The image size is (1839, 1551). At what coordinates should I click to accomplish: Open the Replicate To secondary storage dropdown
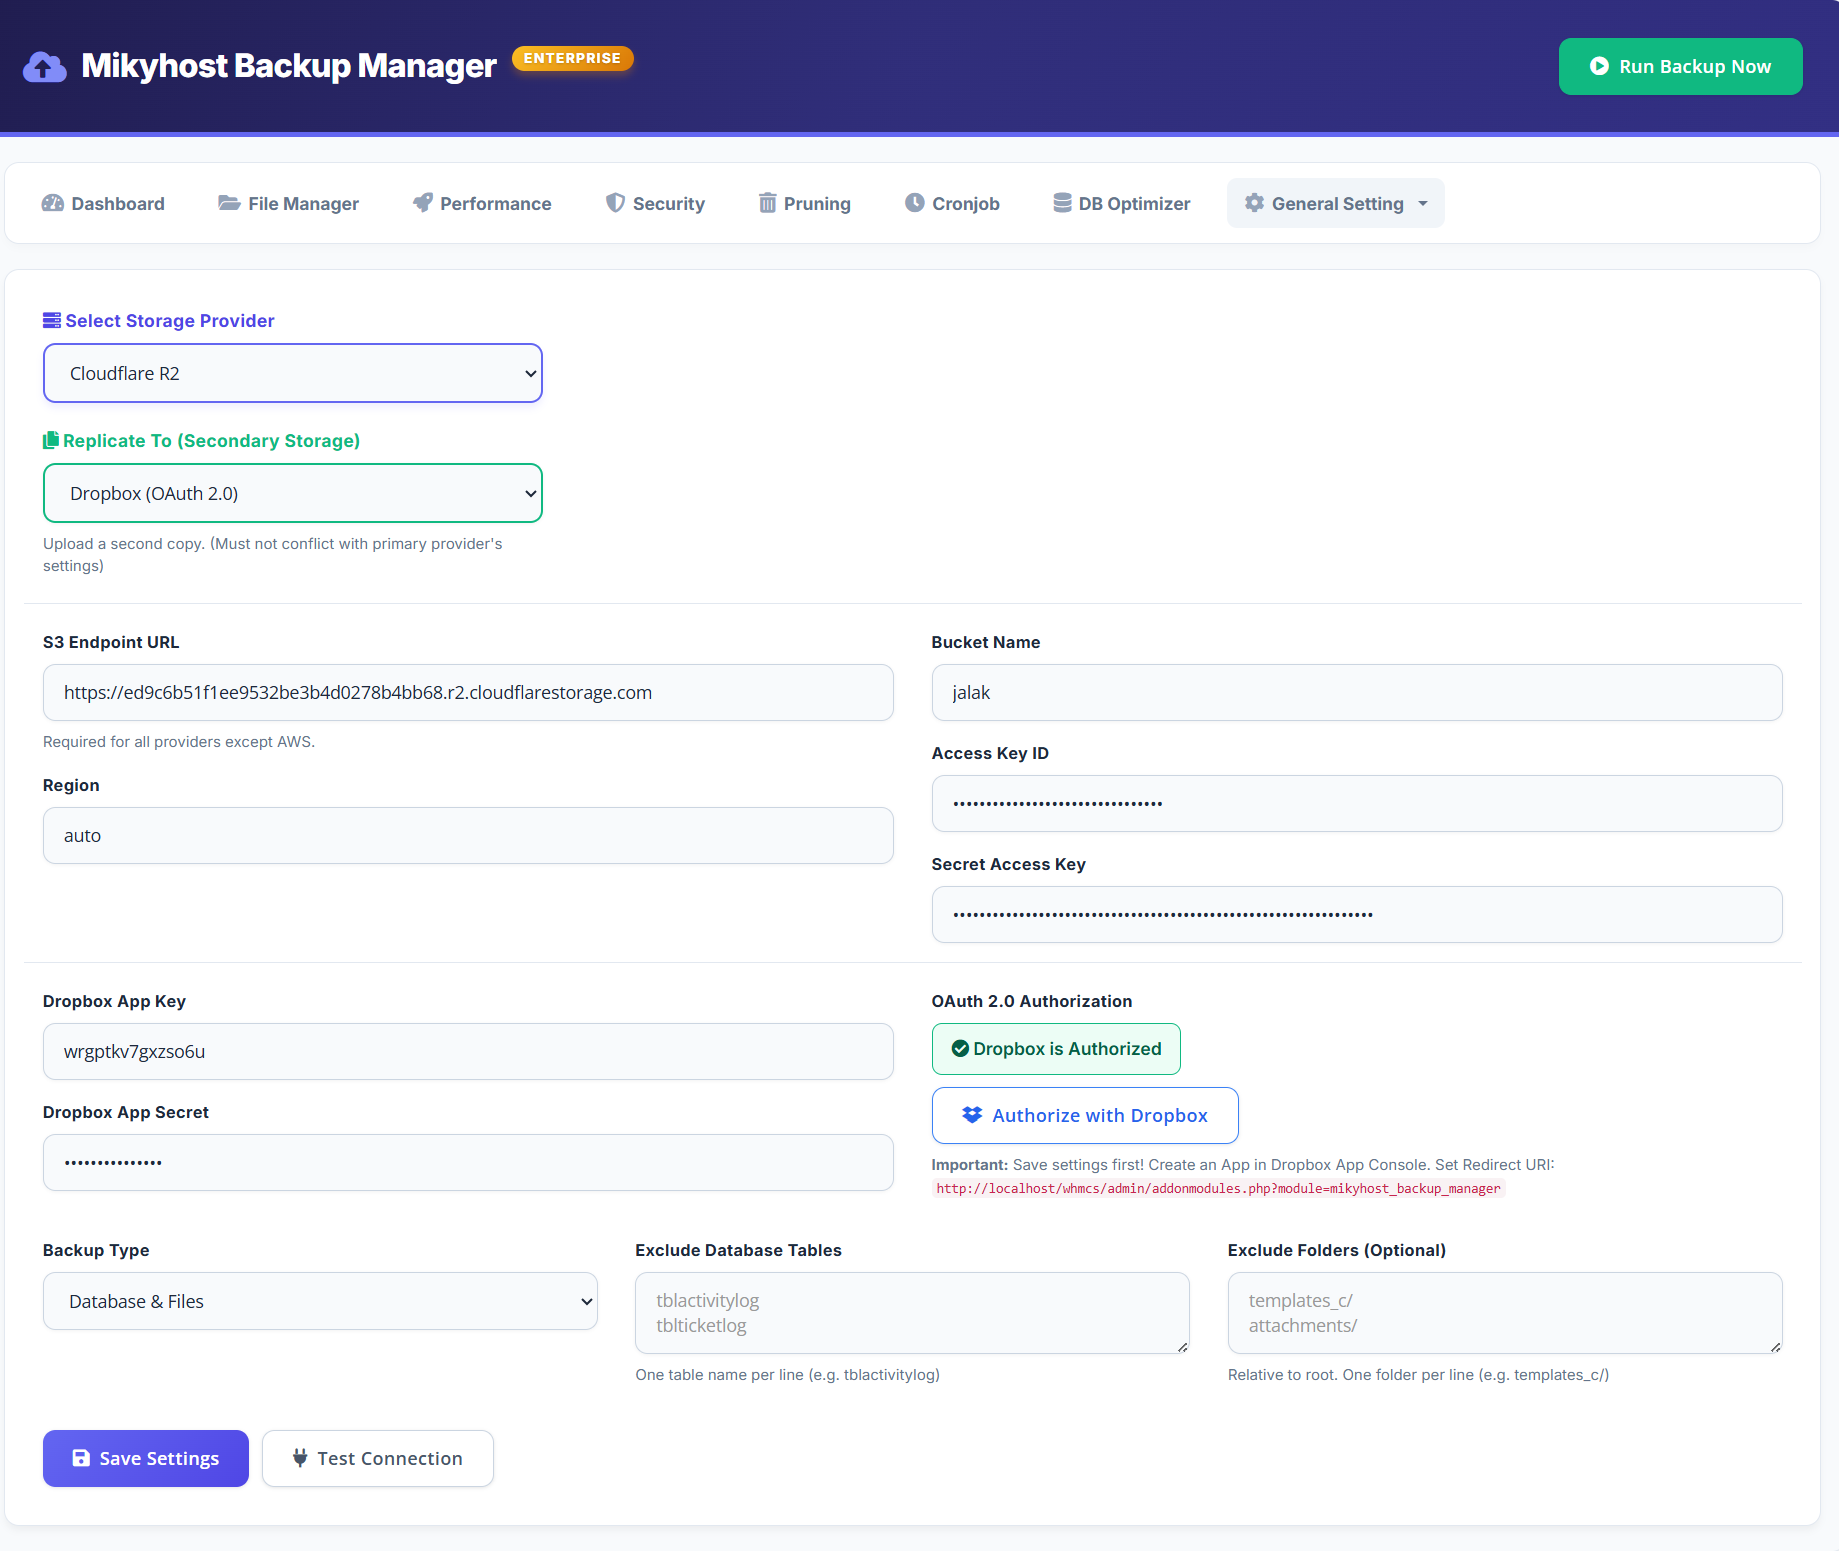(x=293, y=493)
